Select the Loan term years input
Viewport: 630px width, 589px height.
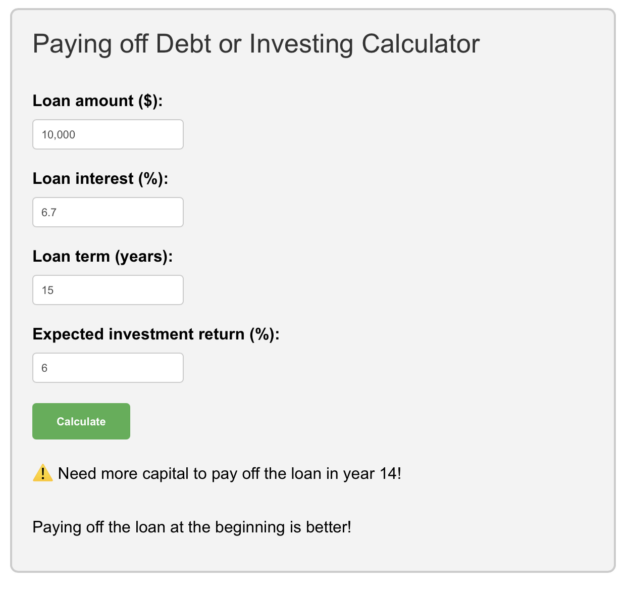[x=108, y=290]
